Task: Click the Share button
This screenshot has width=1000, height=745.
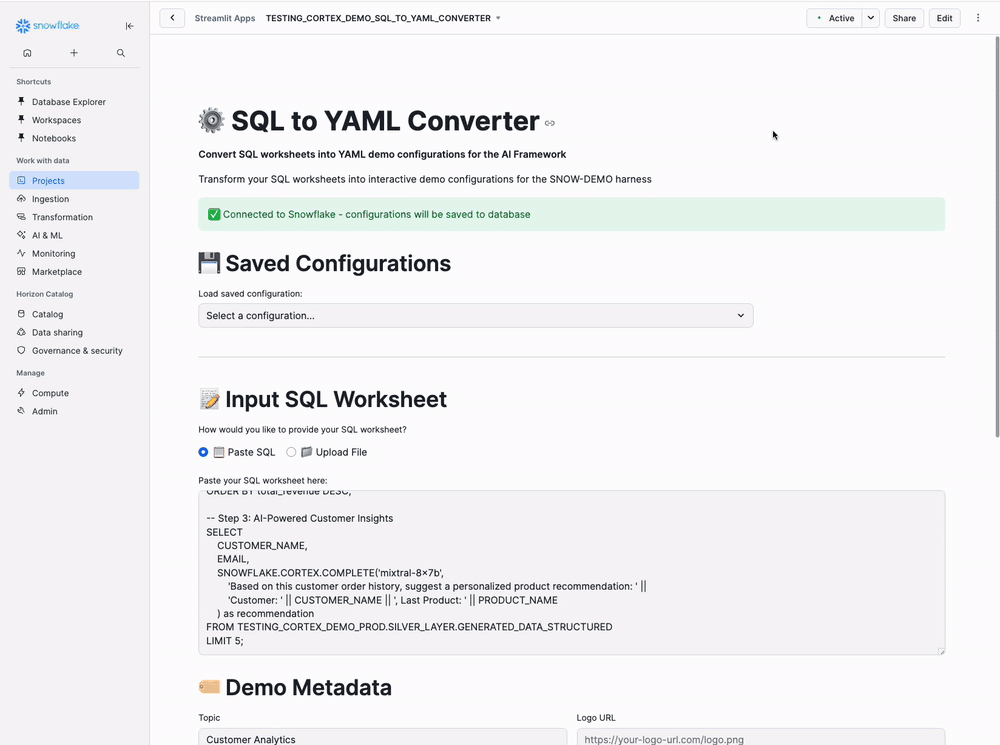Action: pos(904,17)
